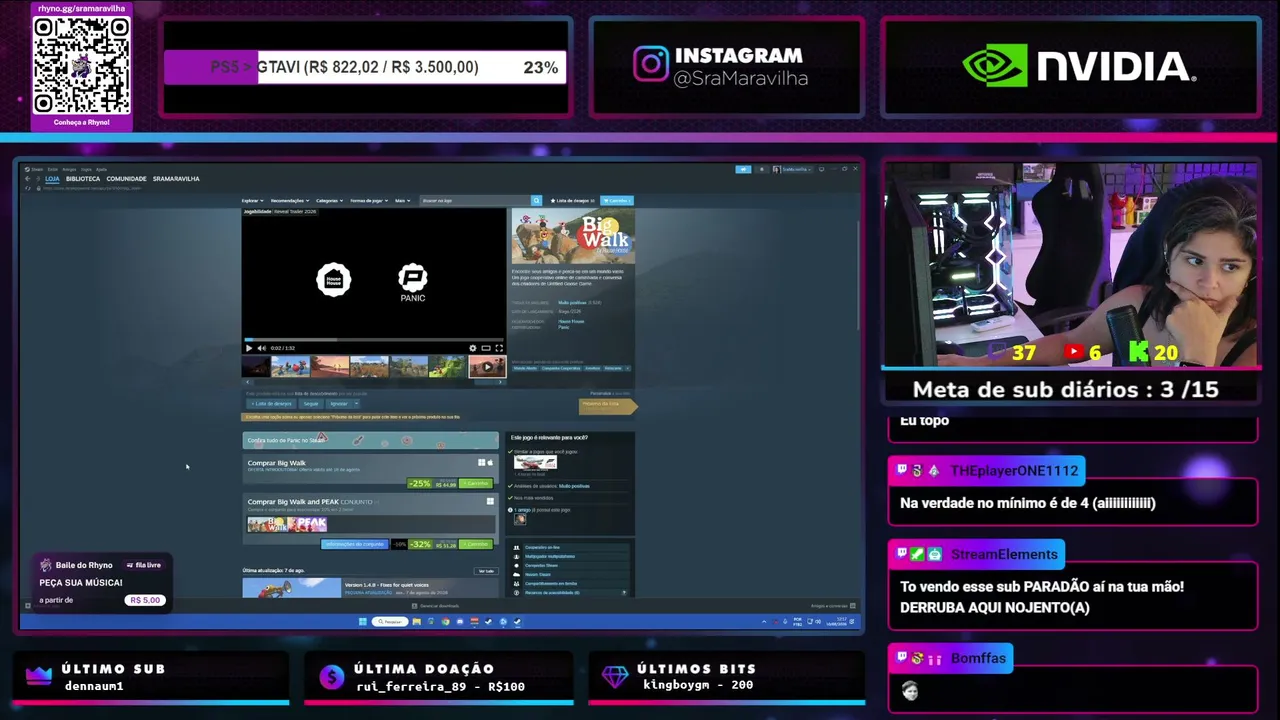The height and width of the screenshot is (720, 1280).
Task: Open Chrome from the taskbar
Action: coord(445,621)
